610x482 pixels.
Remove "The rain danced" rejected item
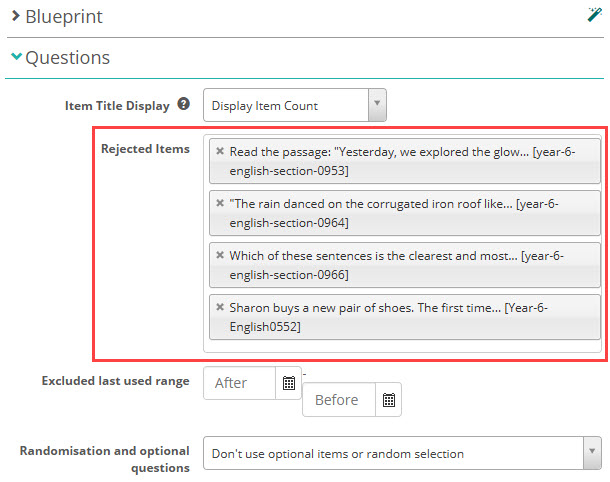(x=220, y=203)
